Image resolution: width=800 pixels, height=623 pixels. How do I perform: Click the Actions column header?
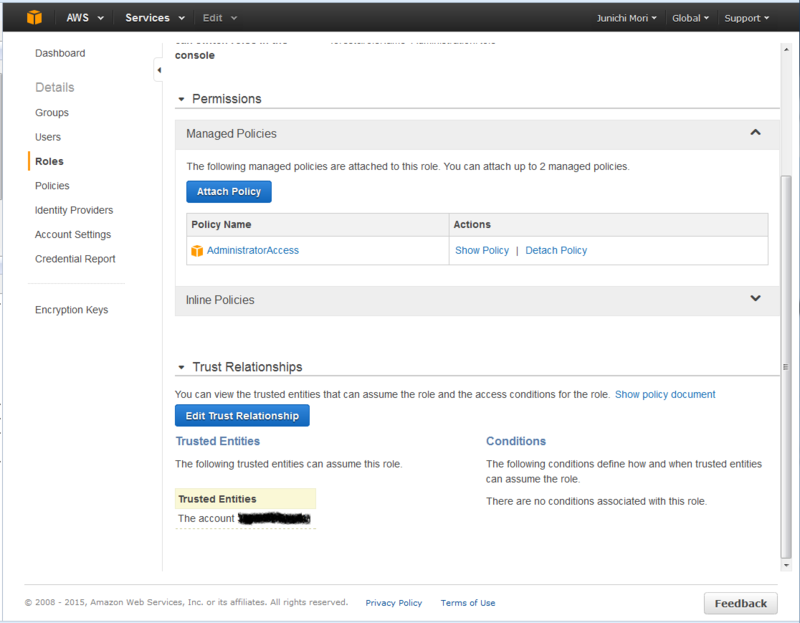(609, 225)
